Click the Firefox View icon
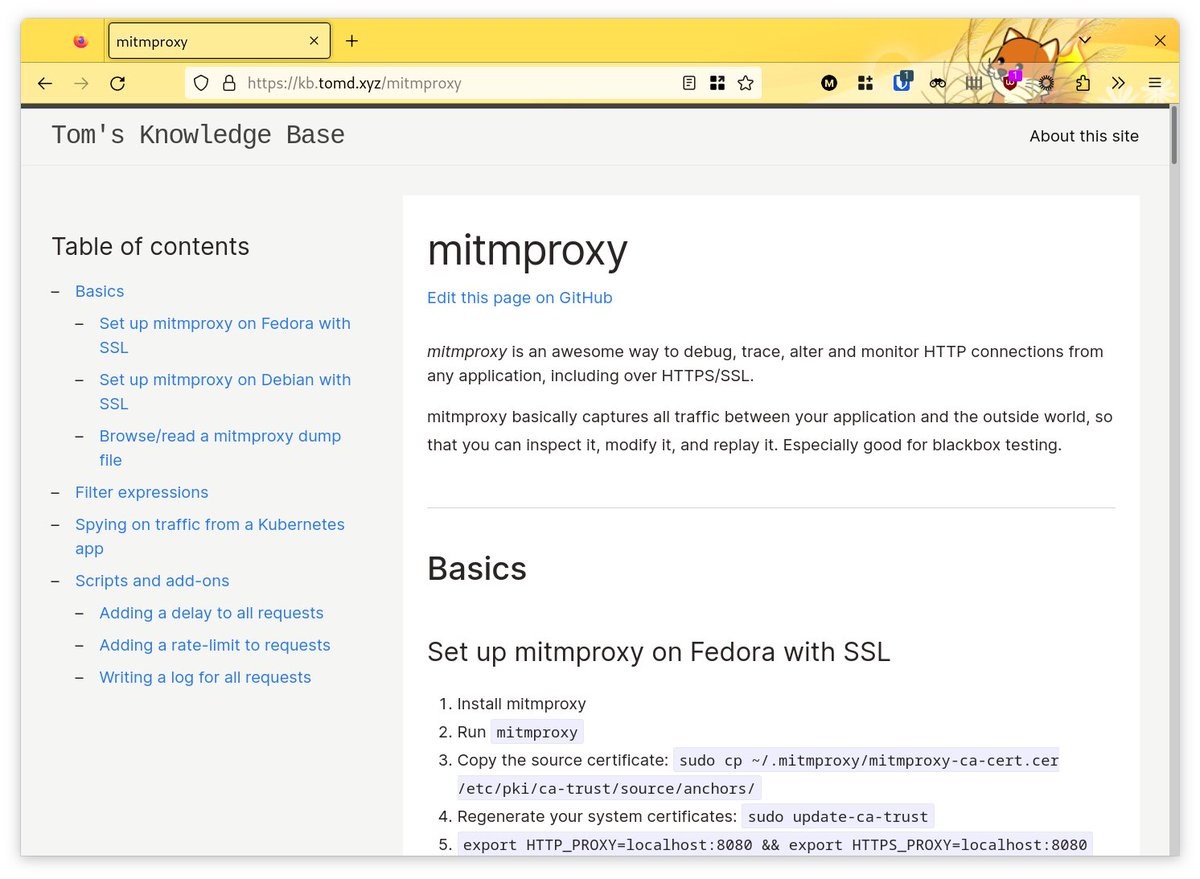 coord(81,41)
